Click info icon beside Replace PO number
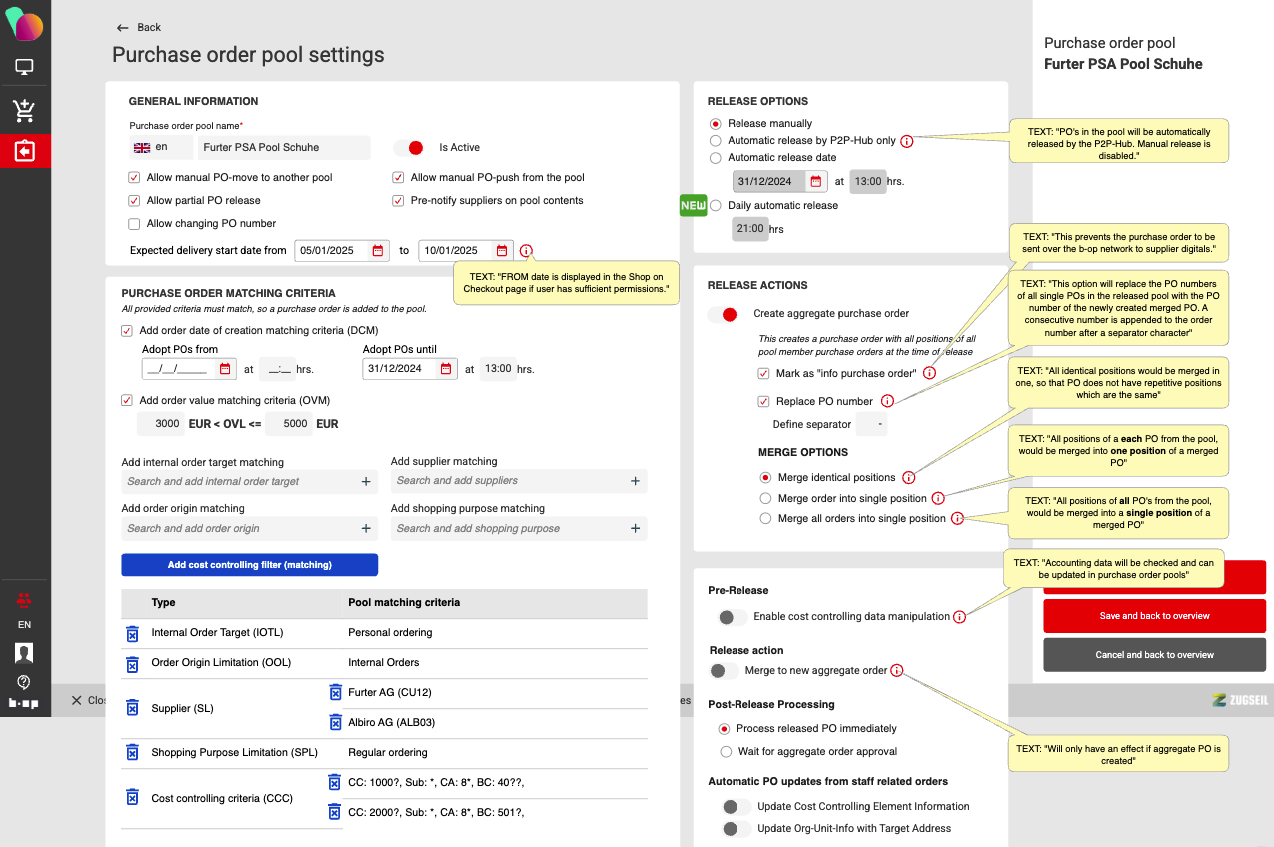 click(x=887, y=401)
